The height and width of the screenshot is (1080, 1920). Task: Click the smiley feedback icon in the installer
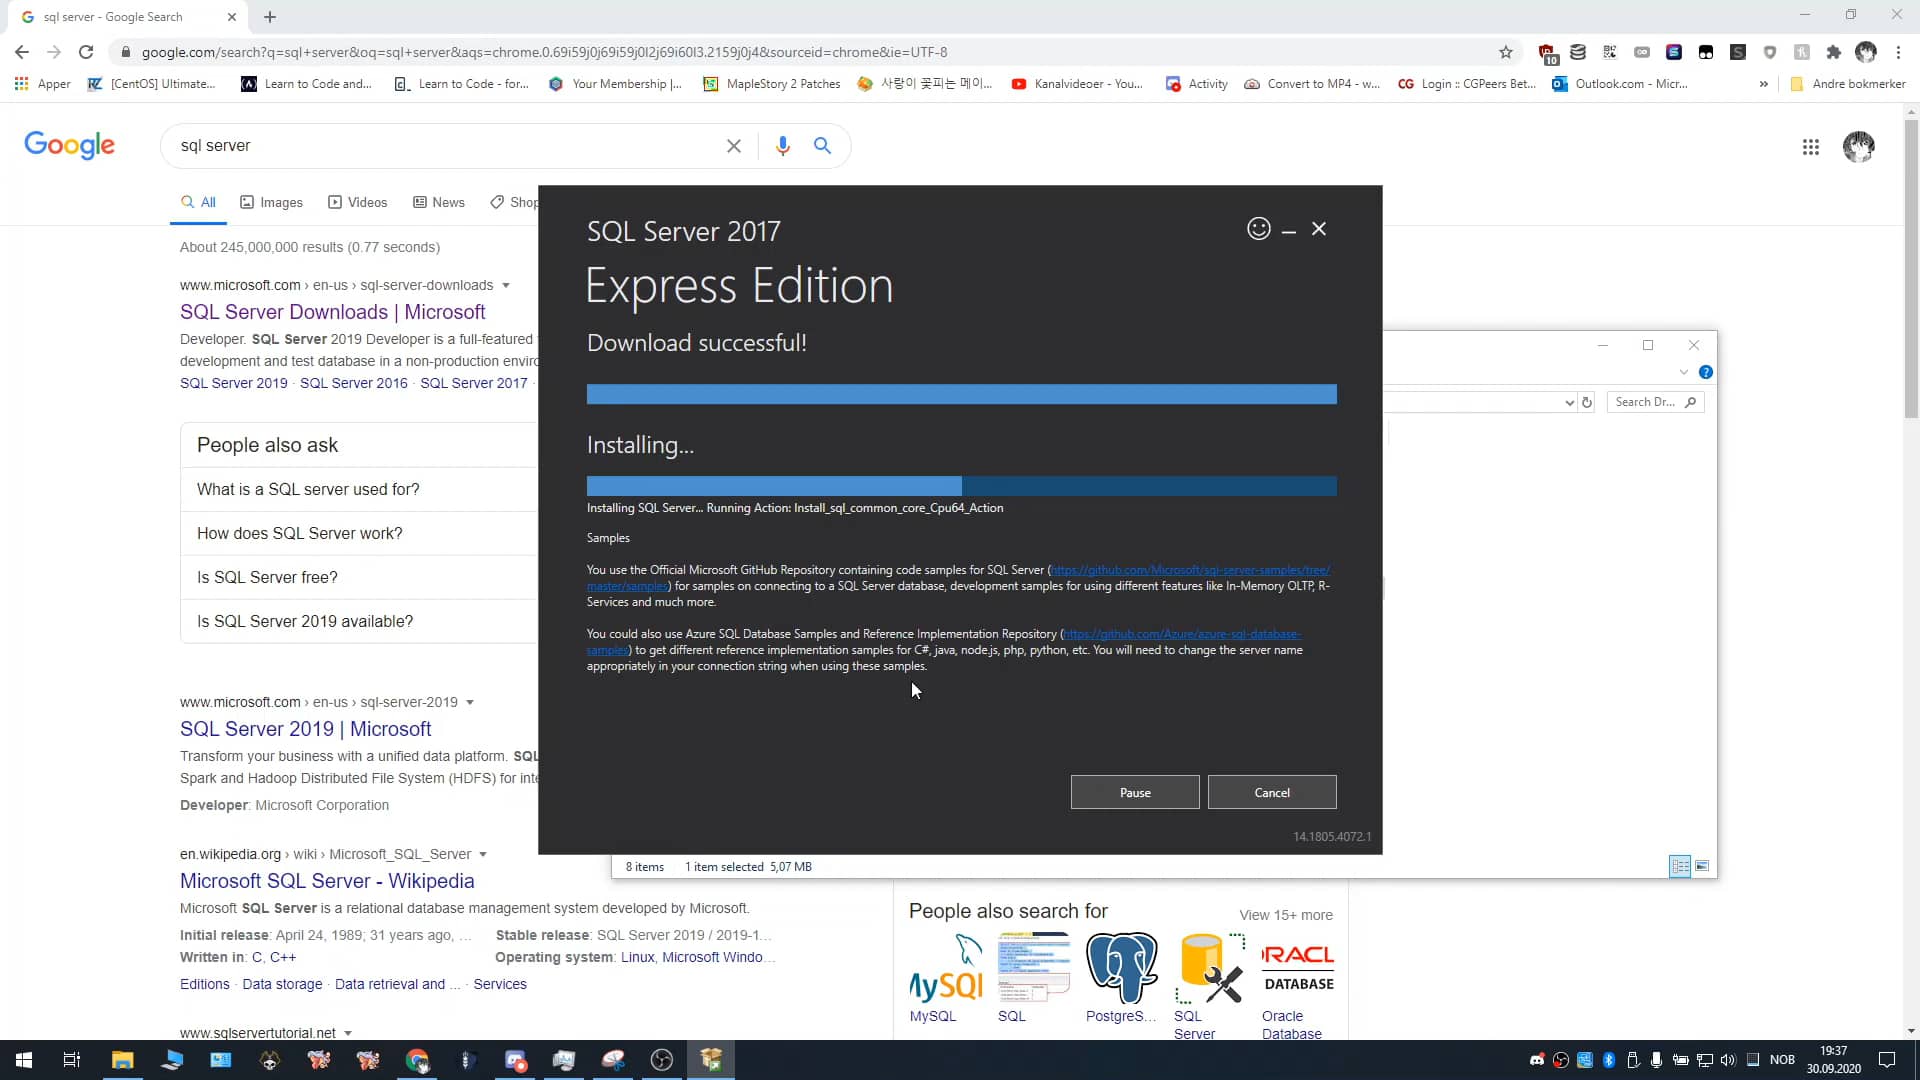pyautogui.click(x=1258, y=229)
